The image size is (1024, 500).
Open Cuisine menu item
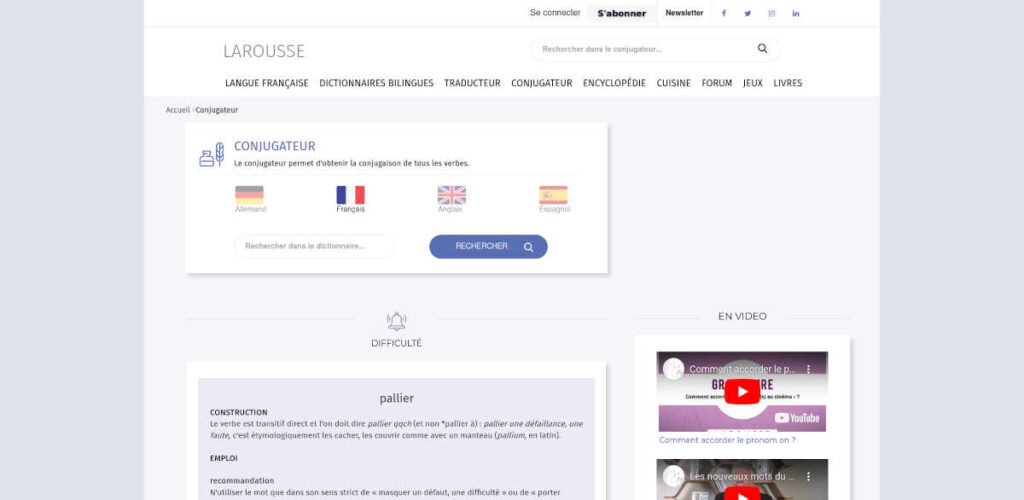pos(673,83)
